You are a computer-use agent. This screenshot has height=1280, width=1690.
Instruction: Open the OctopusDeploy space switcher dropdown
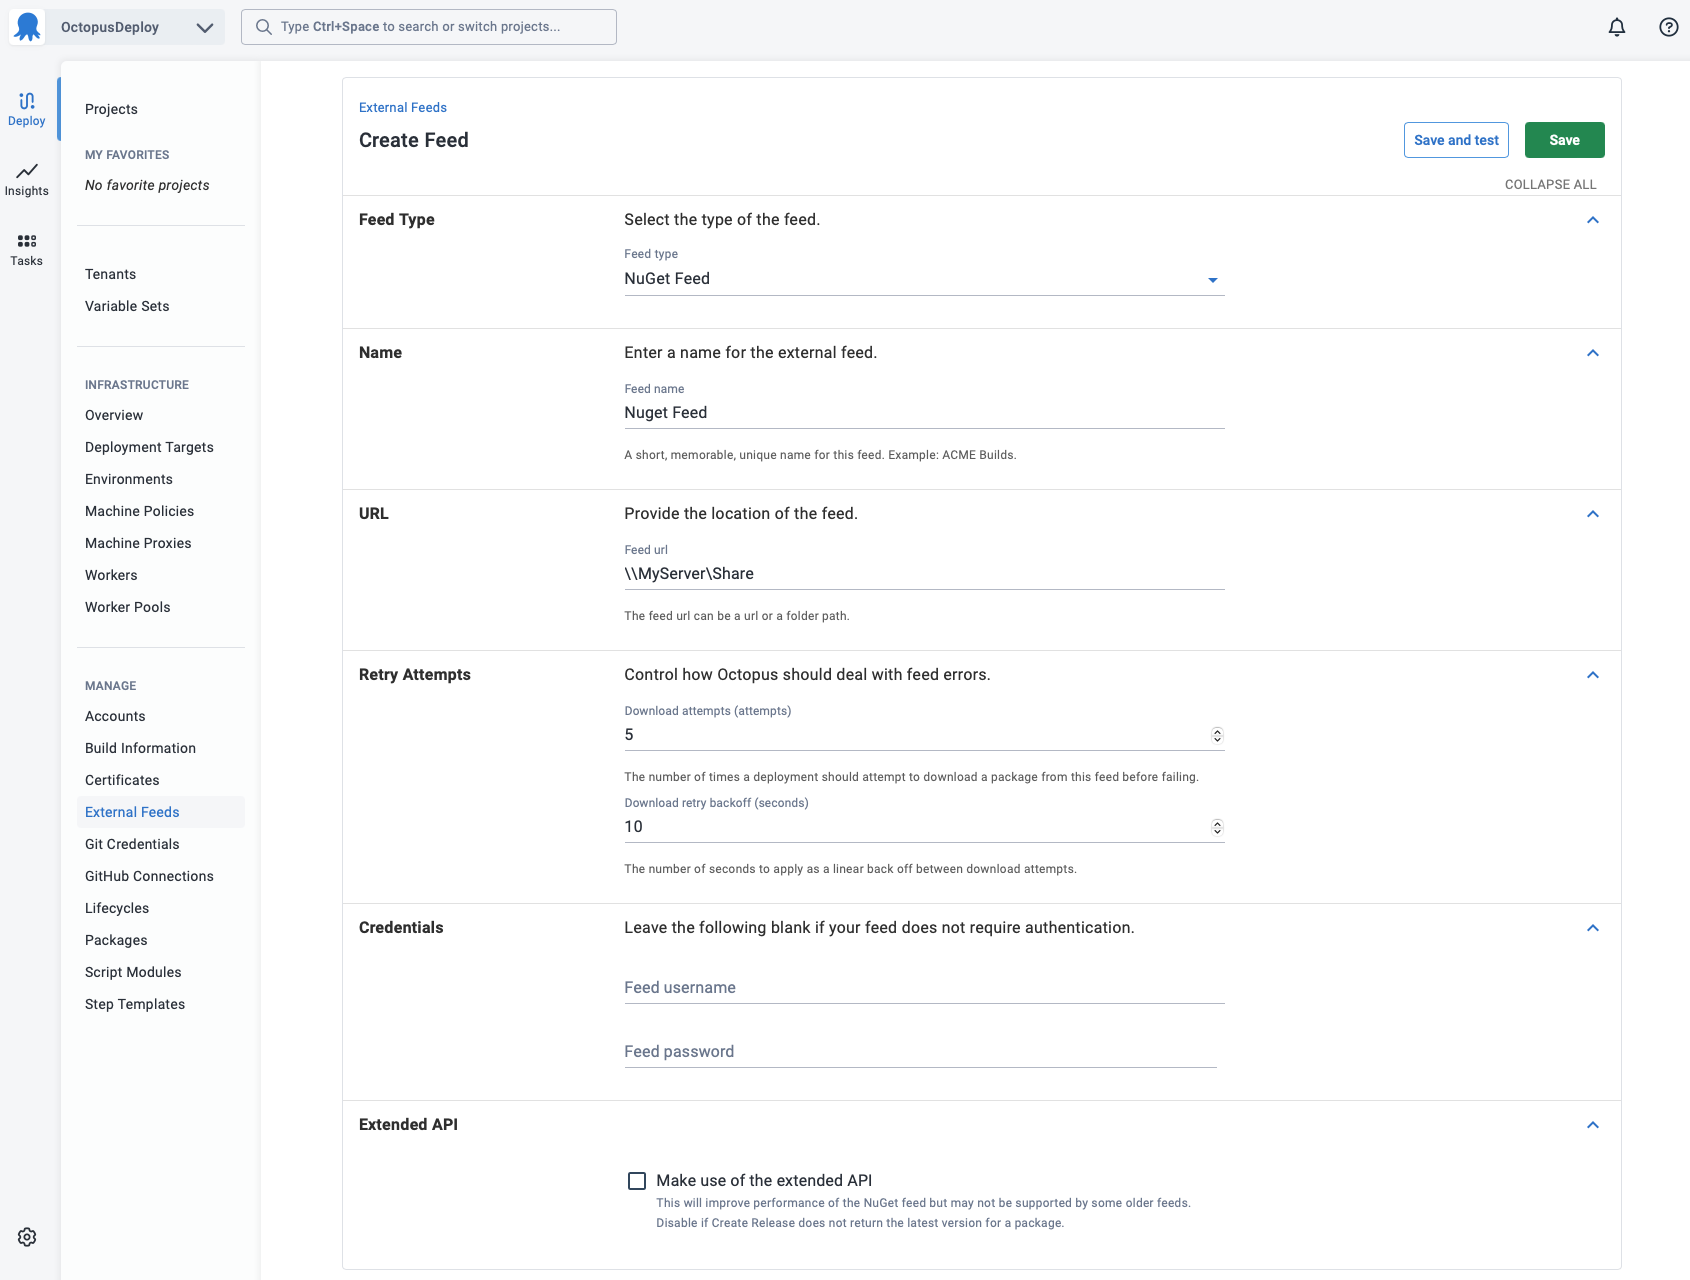pos(134,27)
